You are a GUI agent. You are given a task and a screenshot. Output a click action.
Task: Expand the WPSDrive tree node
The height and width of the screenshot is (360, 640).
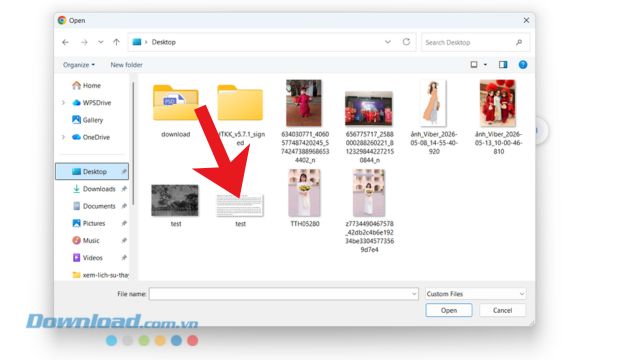click(63, 102)
